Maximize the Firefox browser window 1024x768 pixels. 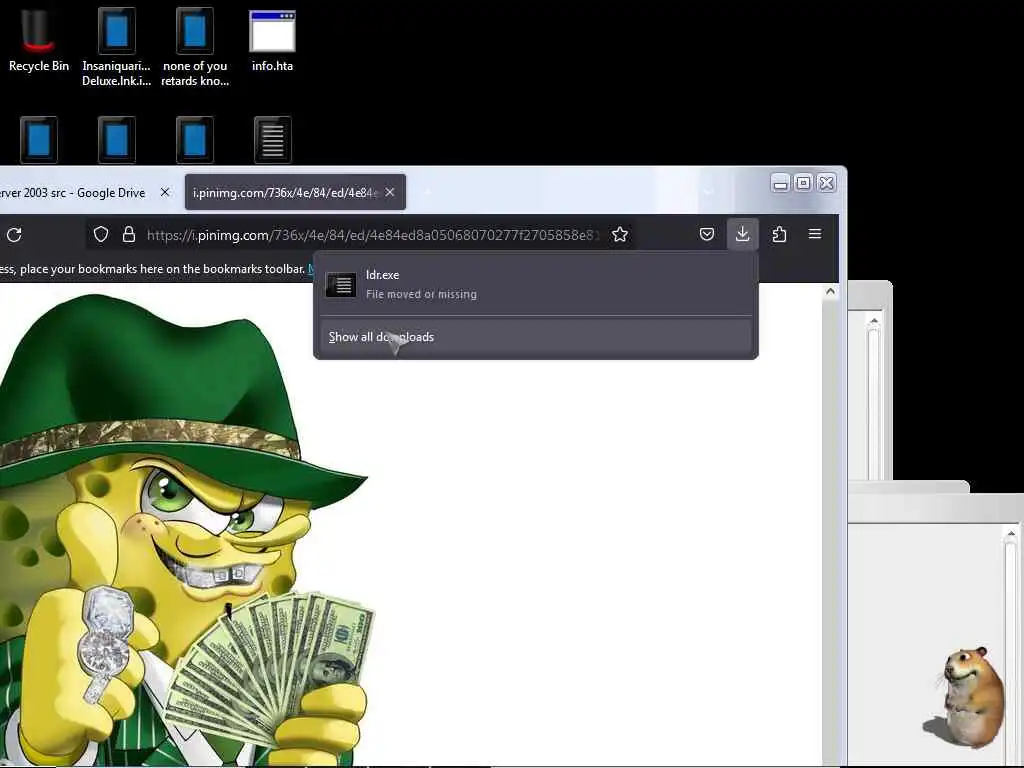[x=803, y=183]
